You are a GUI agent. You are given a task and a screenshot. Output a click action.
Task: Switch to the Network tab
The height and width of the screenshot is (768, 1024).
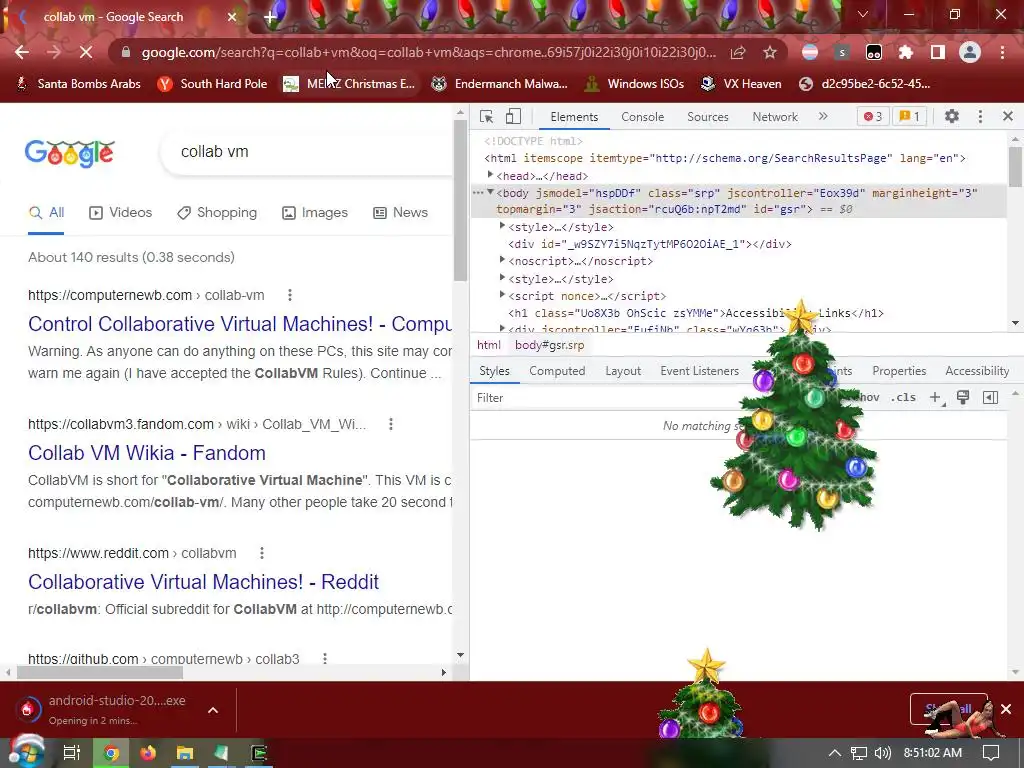pyautogui.click(x=775, y=117)
